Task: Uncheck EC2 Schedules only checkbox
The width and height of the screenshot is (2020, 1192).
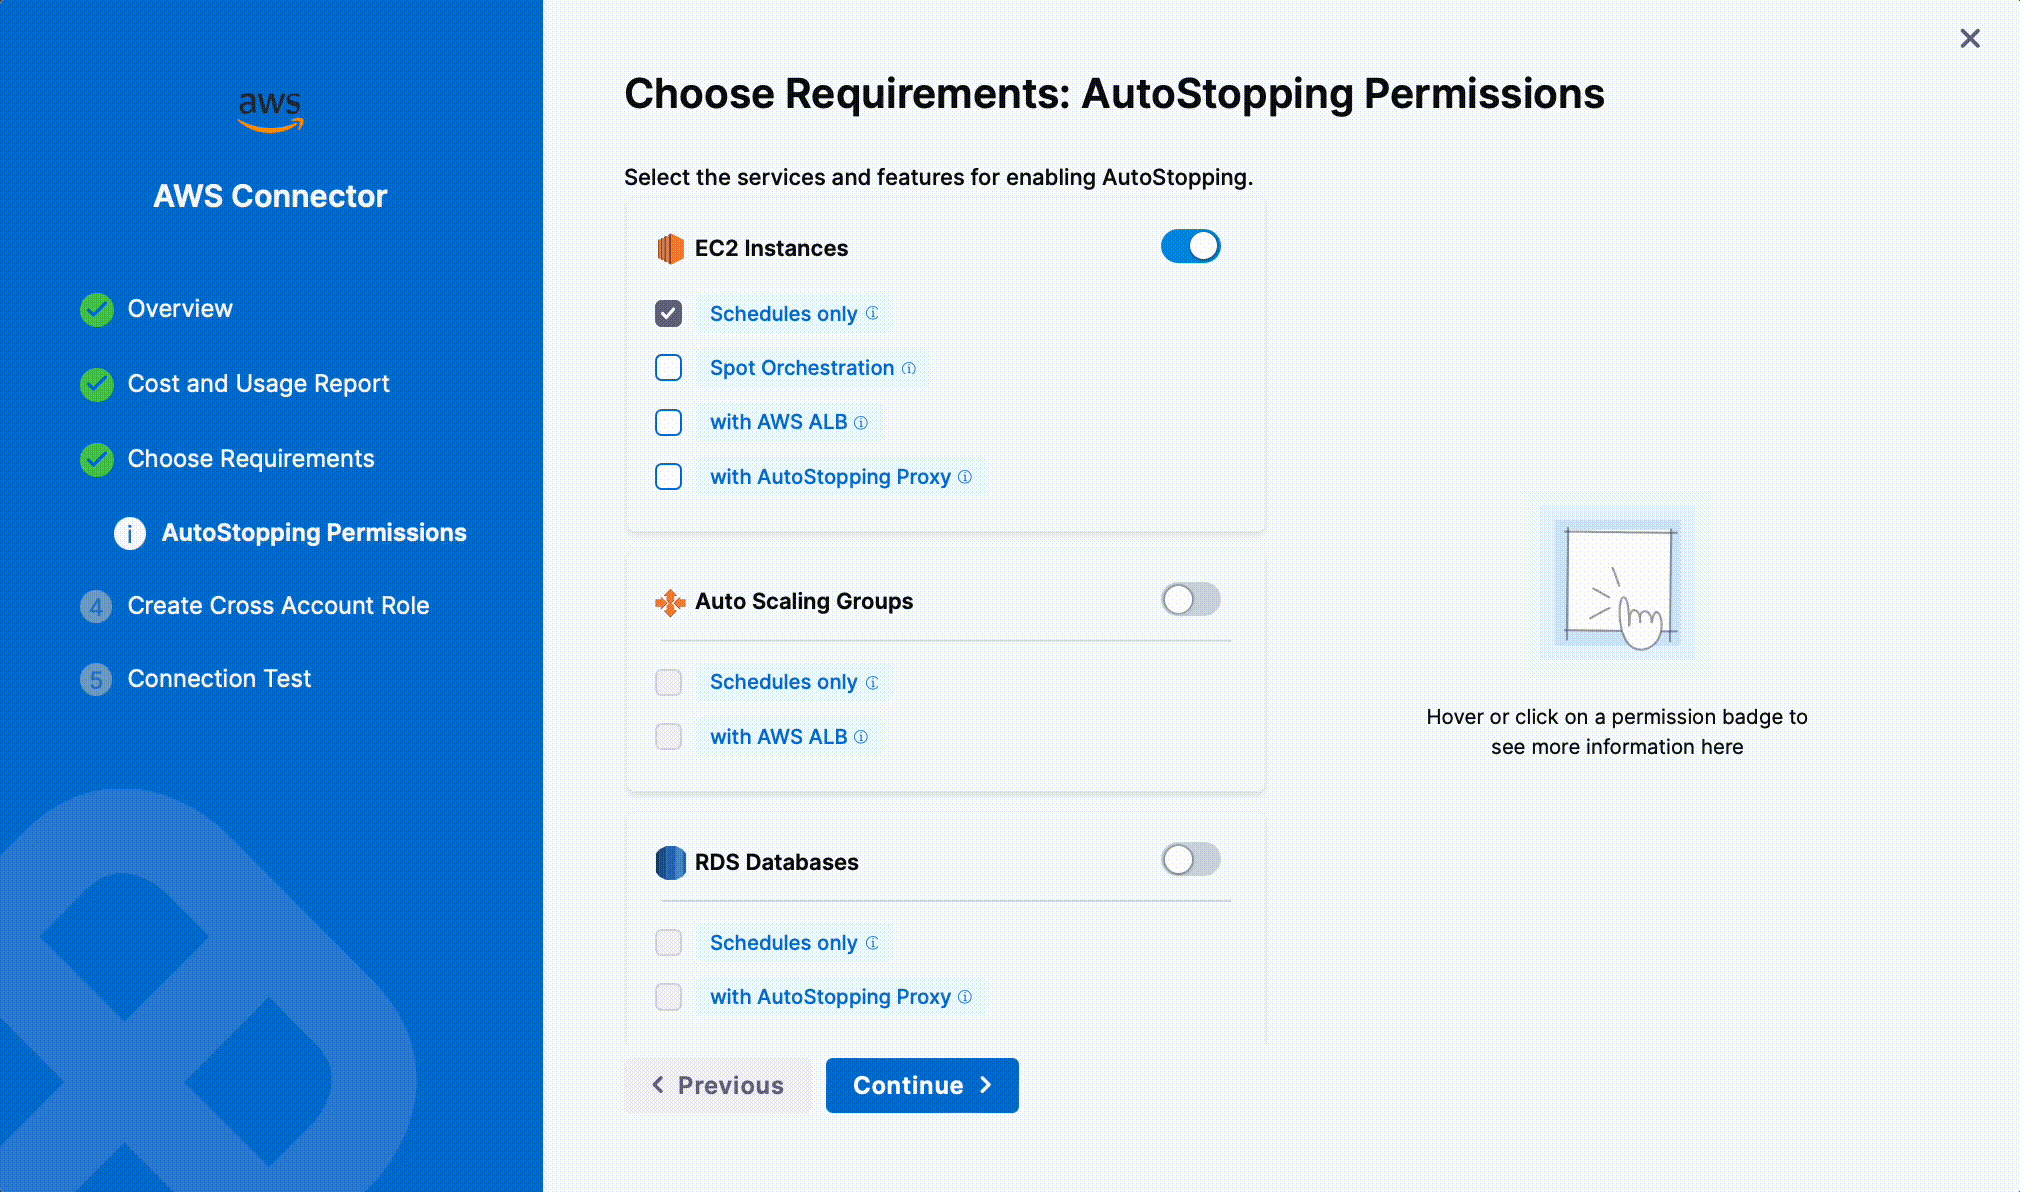Action: [x=669, y=314]
